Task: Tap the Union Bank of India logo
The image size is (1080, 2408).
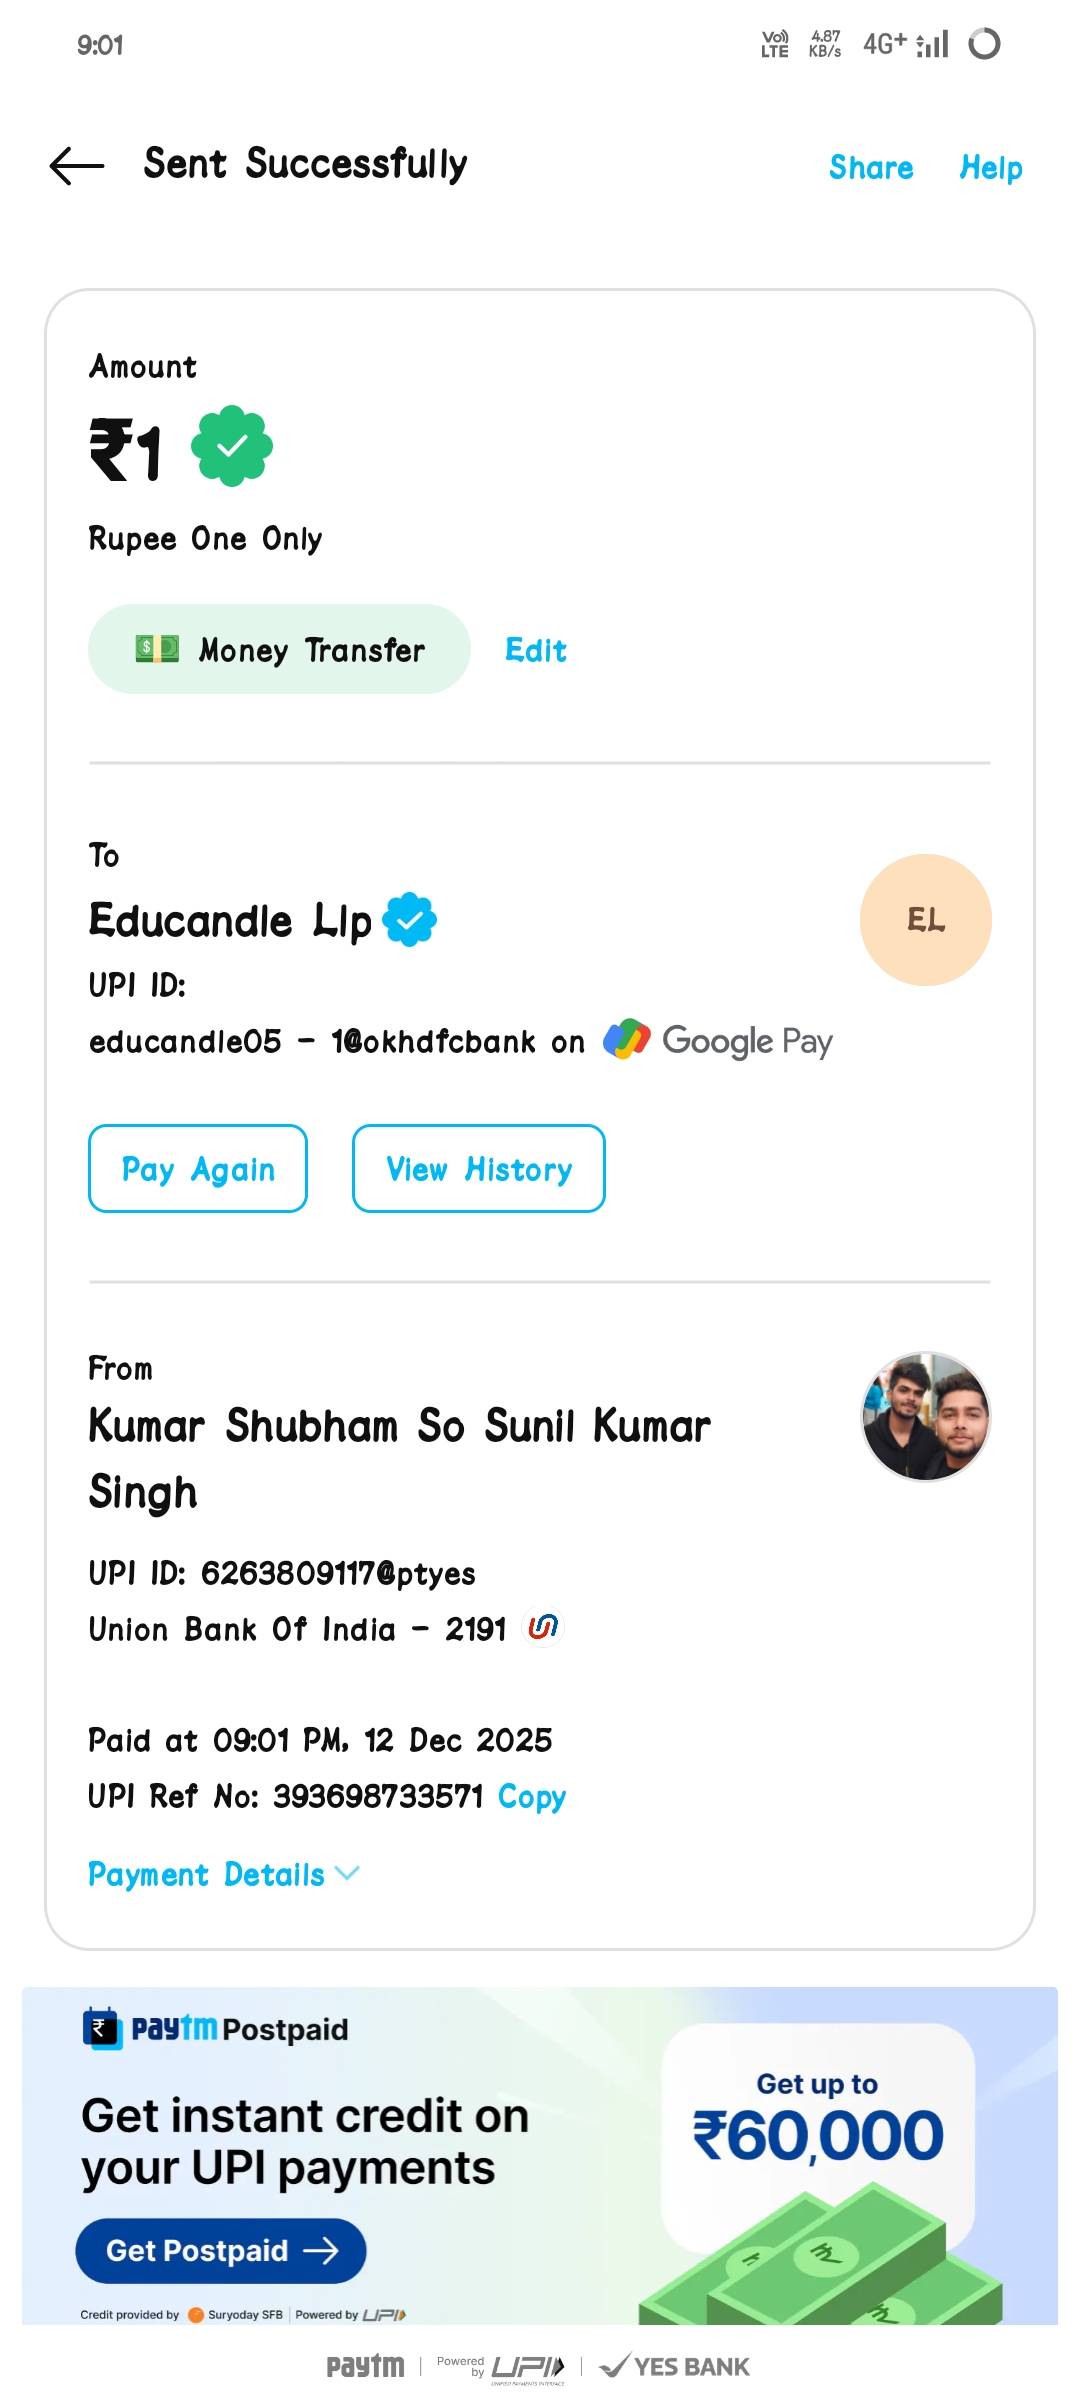Action: point(543,1628)
